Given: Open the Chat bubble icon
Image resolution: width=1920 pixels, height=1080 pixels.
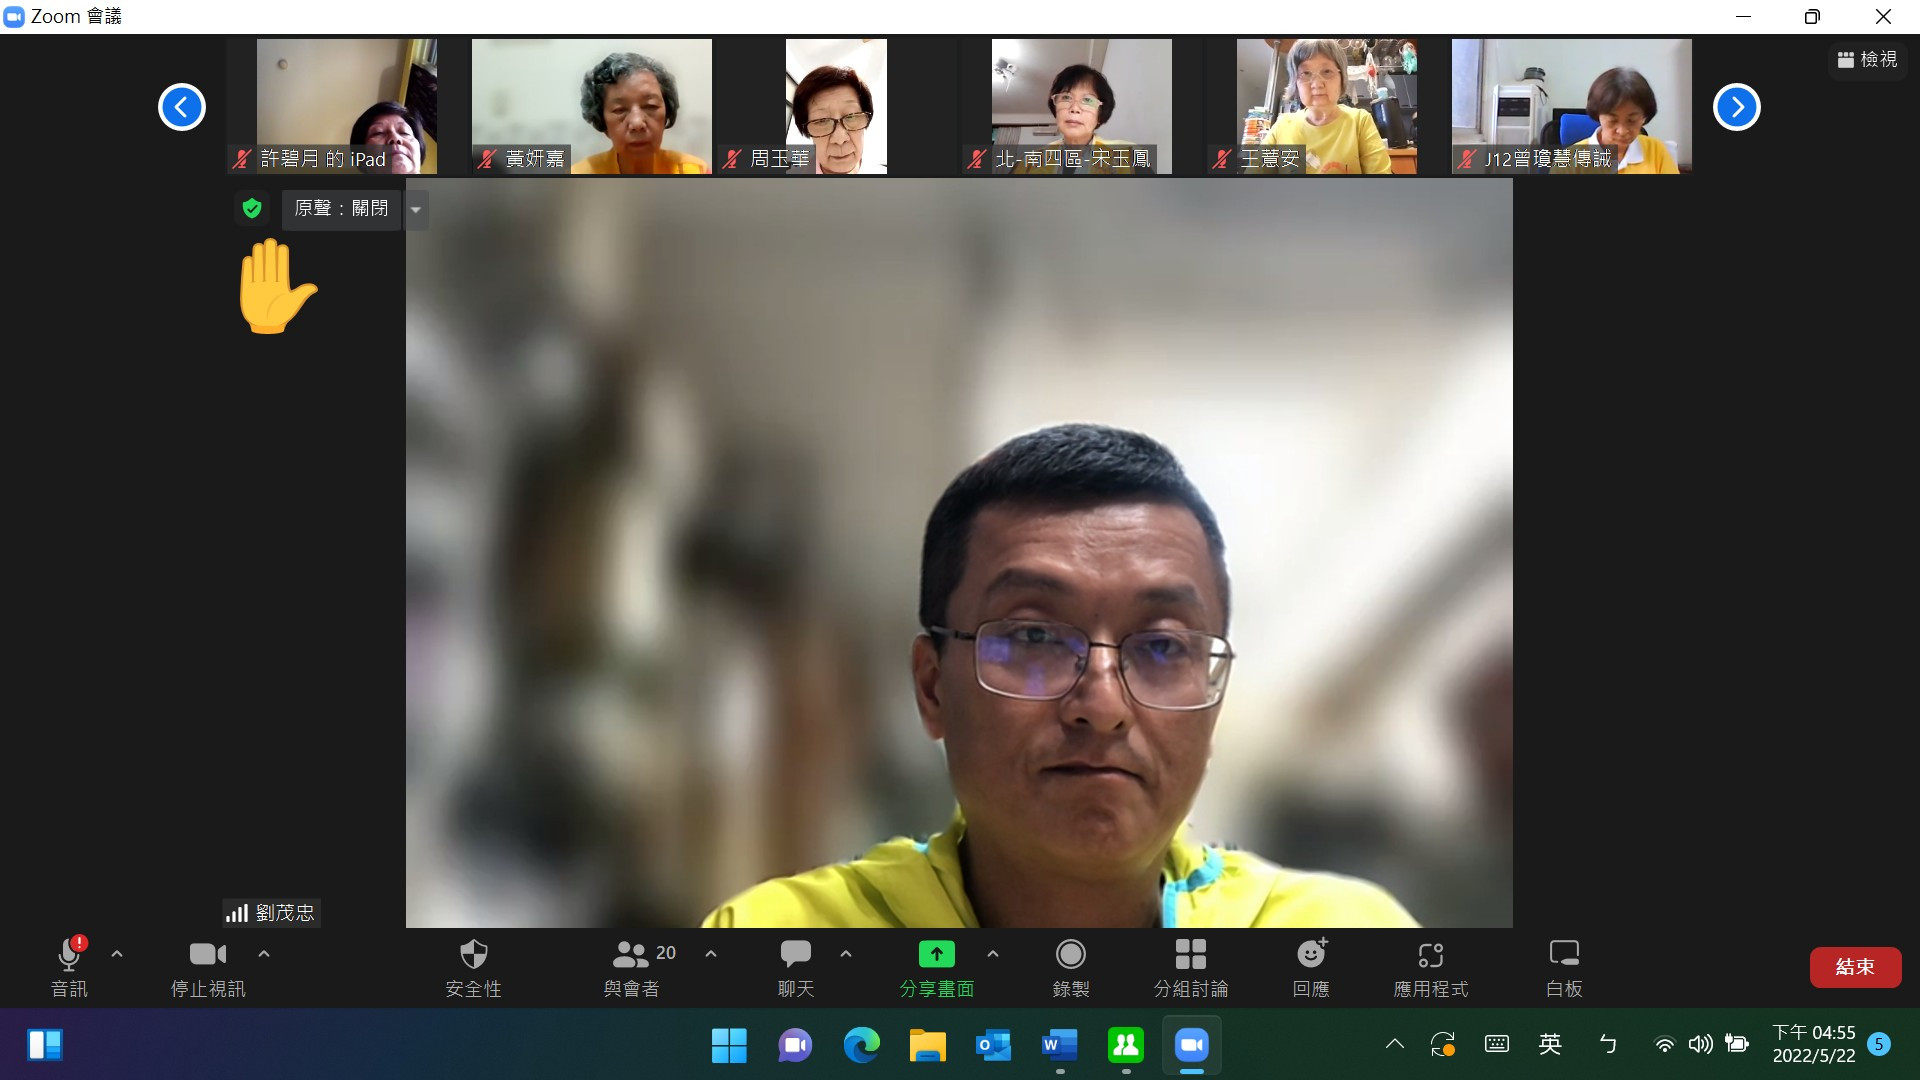Looking at the screenshot, I should (x=795, y=954).
